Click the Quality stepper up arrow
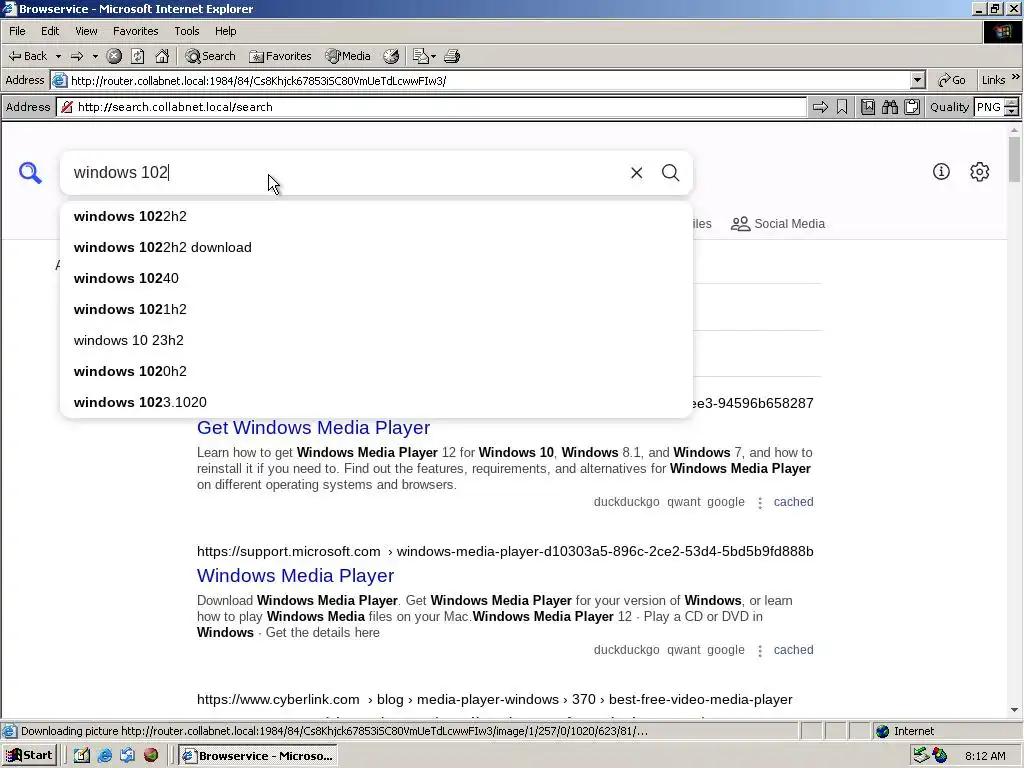 1012,103
